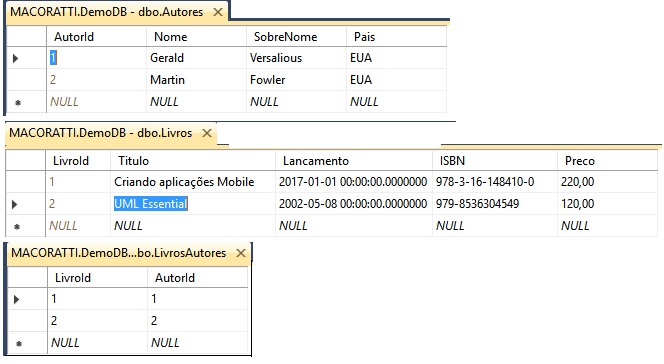Select the Gerald row marker in Autores
This screenshot has height=364, width=664.
click(x=26, y=58)
